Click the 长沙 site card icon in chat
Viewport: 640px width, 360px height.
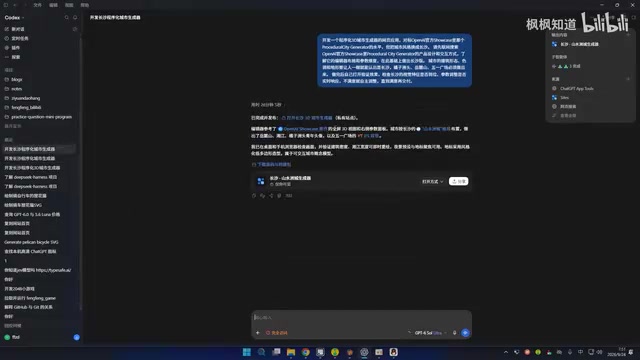coord(261,181)
